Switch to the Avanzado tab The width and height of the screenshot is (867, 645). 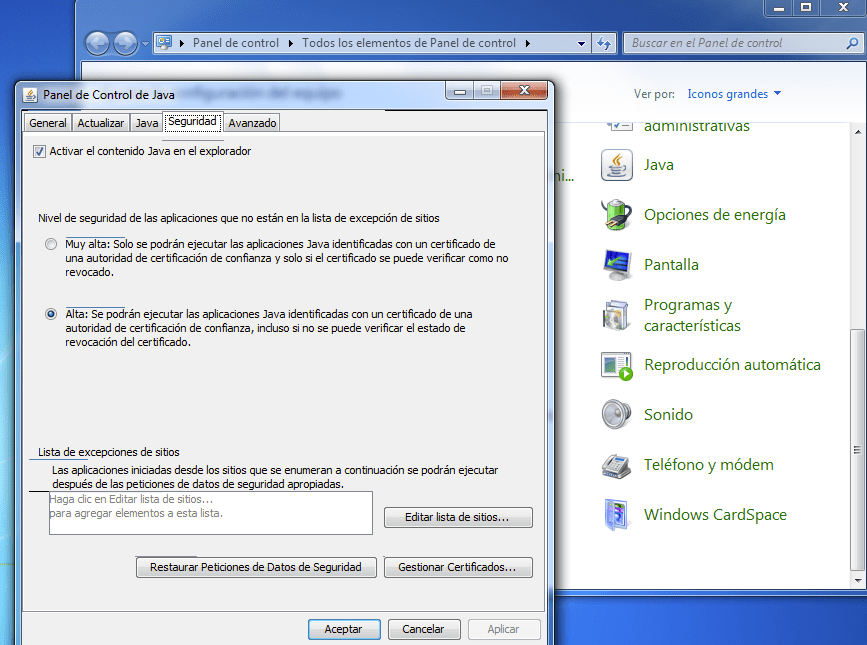click(x=251, y=122)
